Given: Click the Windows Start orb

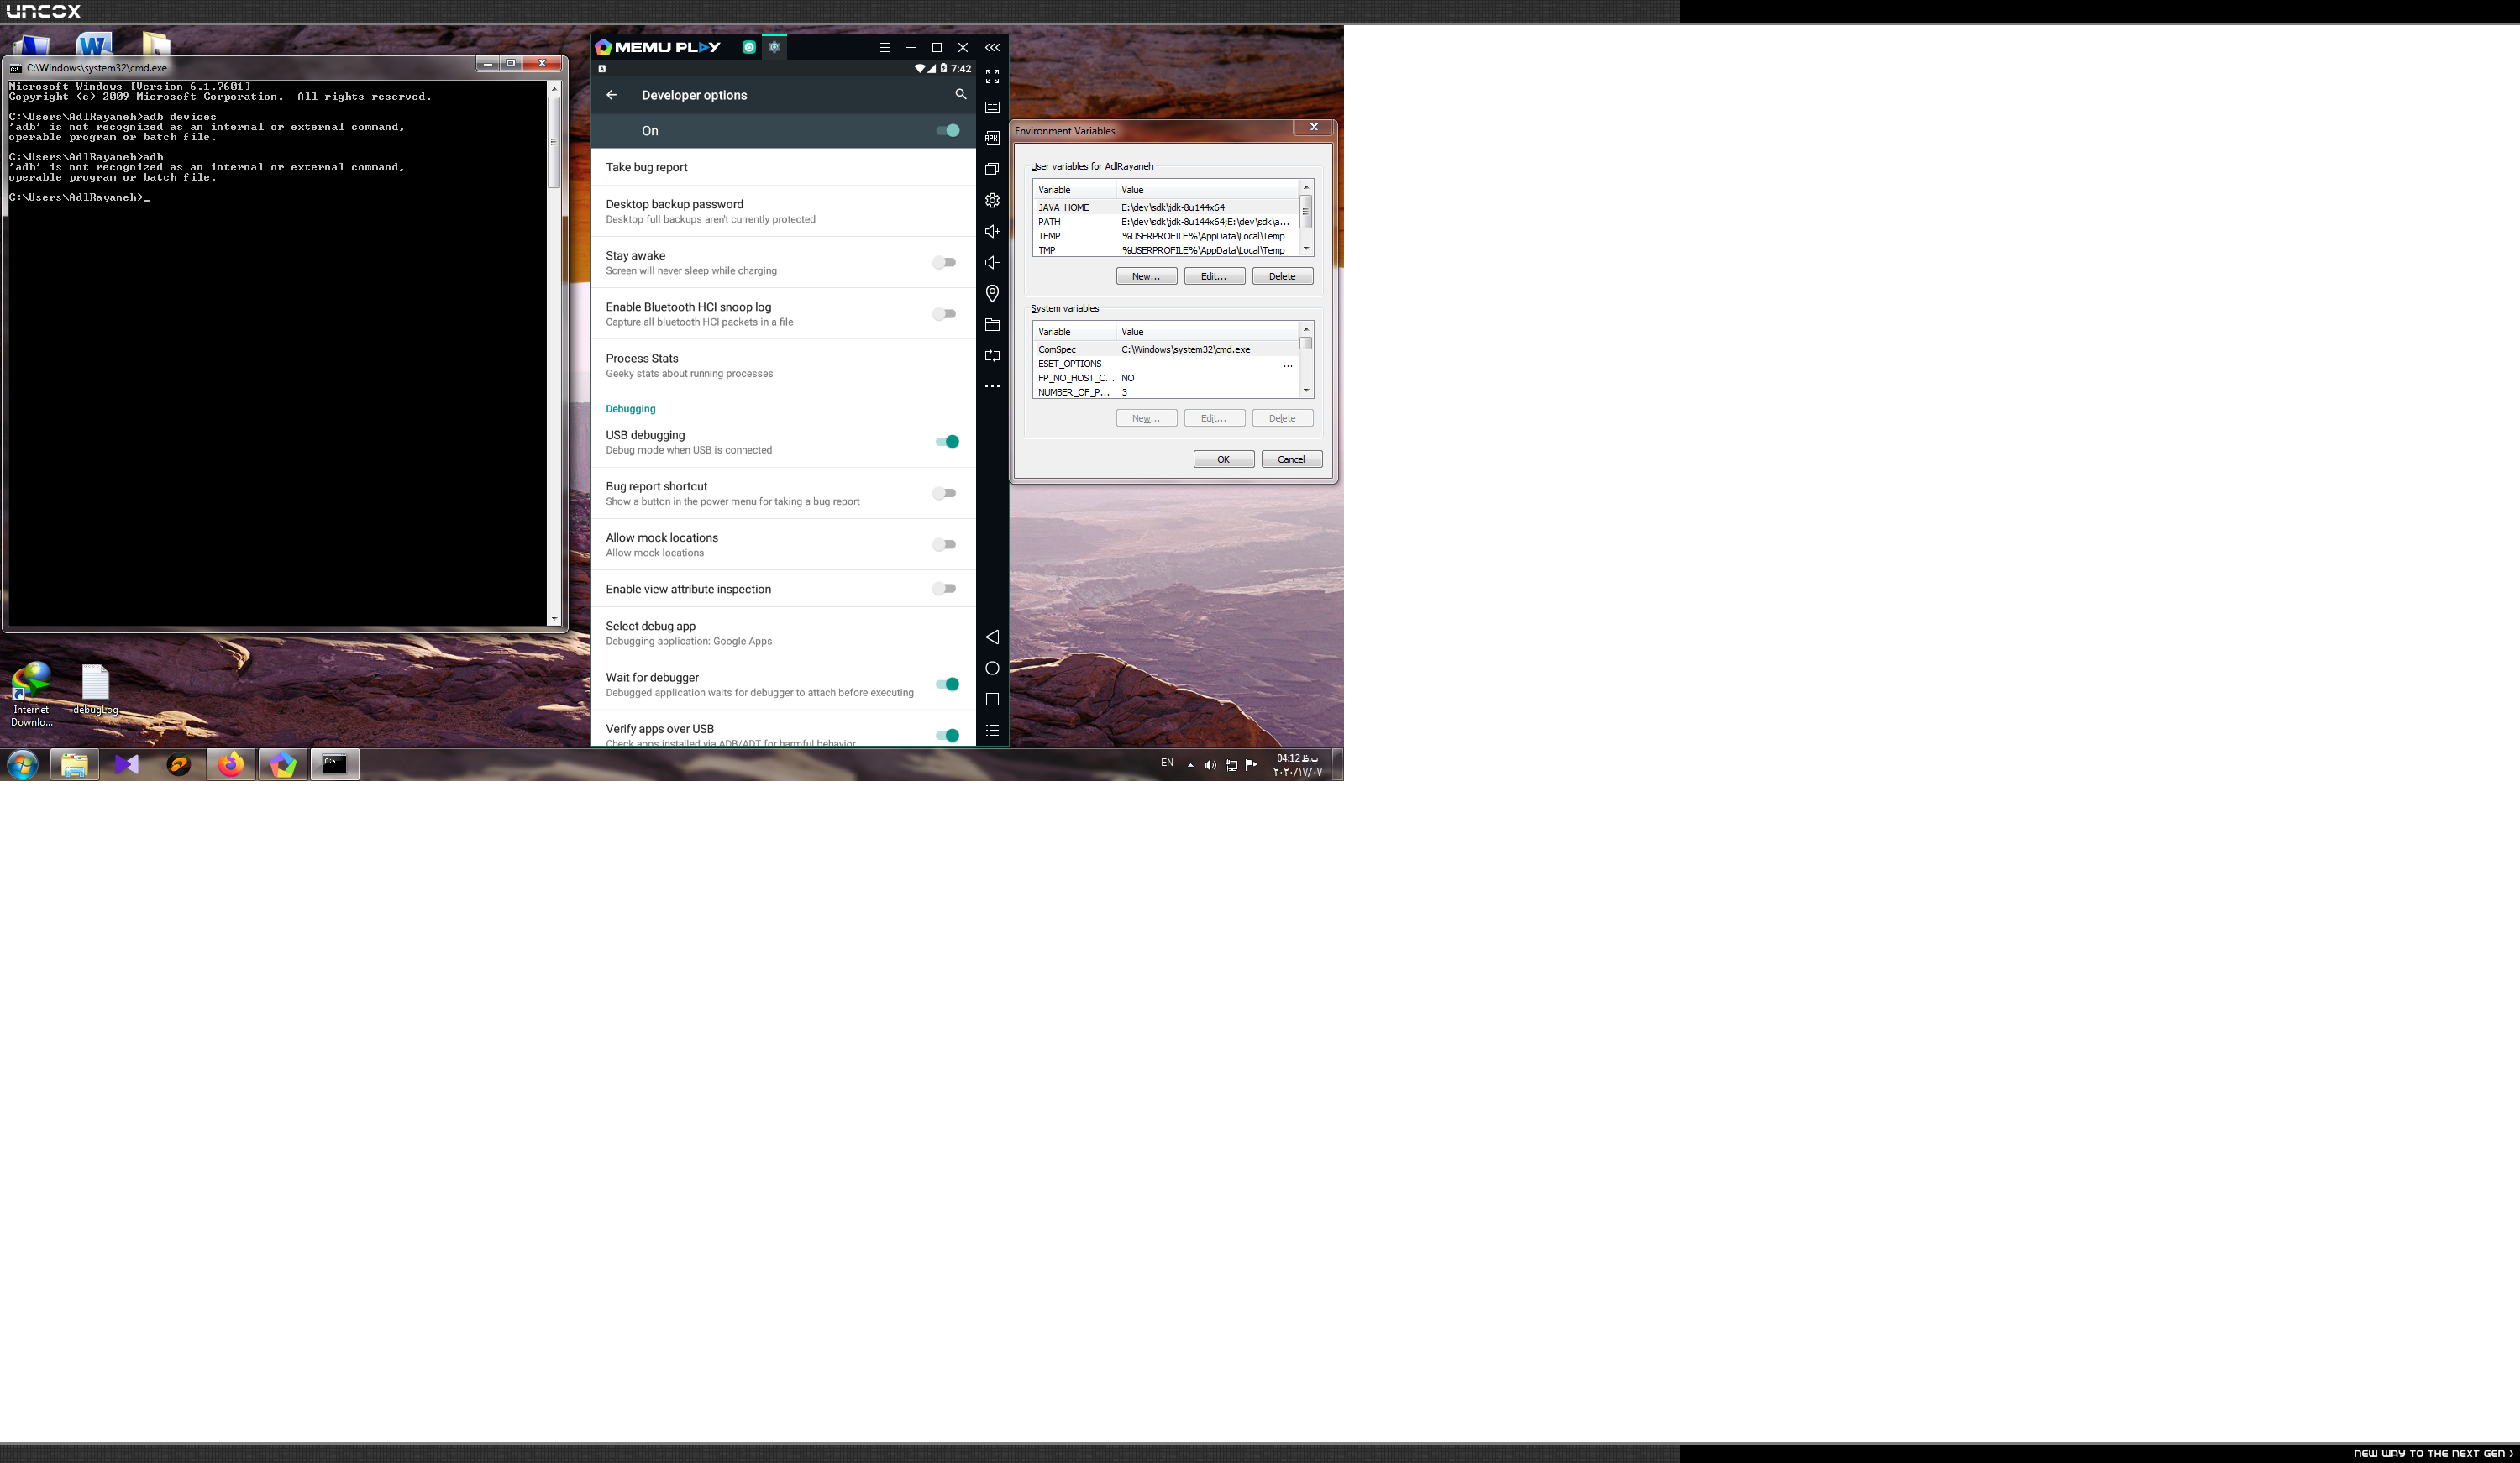Looking at the screenshot, I should pos(22,765).
